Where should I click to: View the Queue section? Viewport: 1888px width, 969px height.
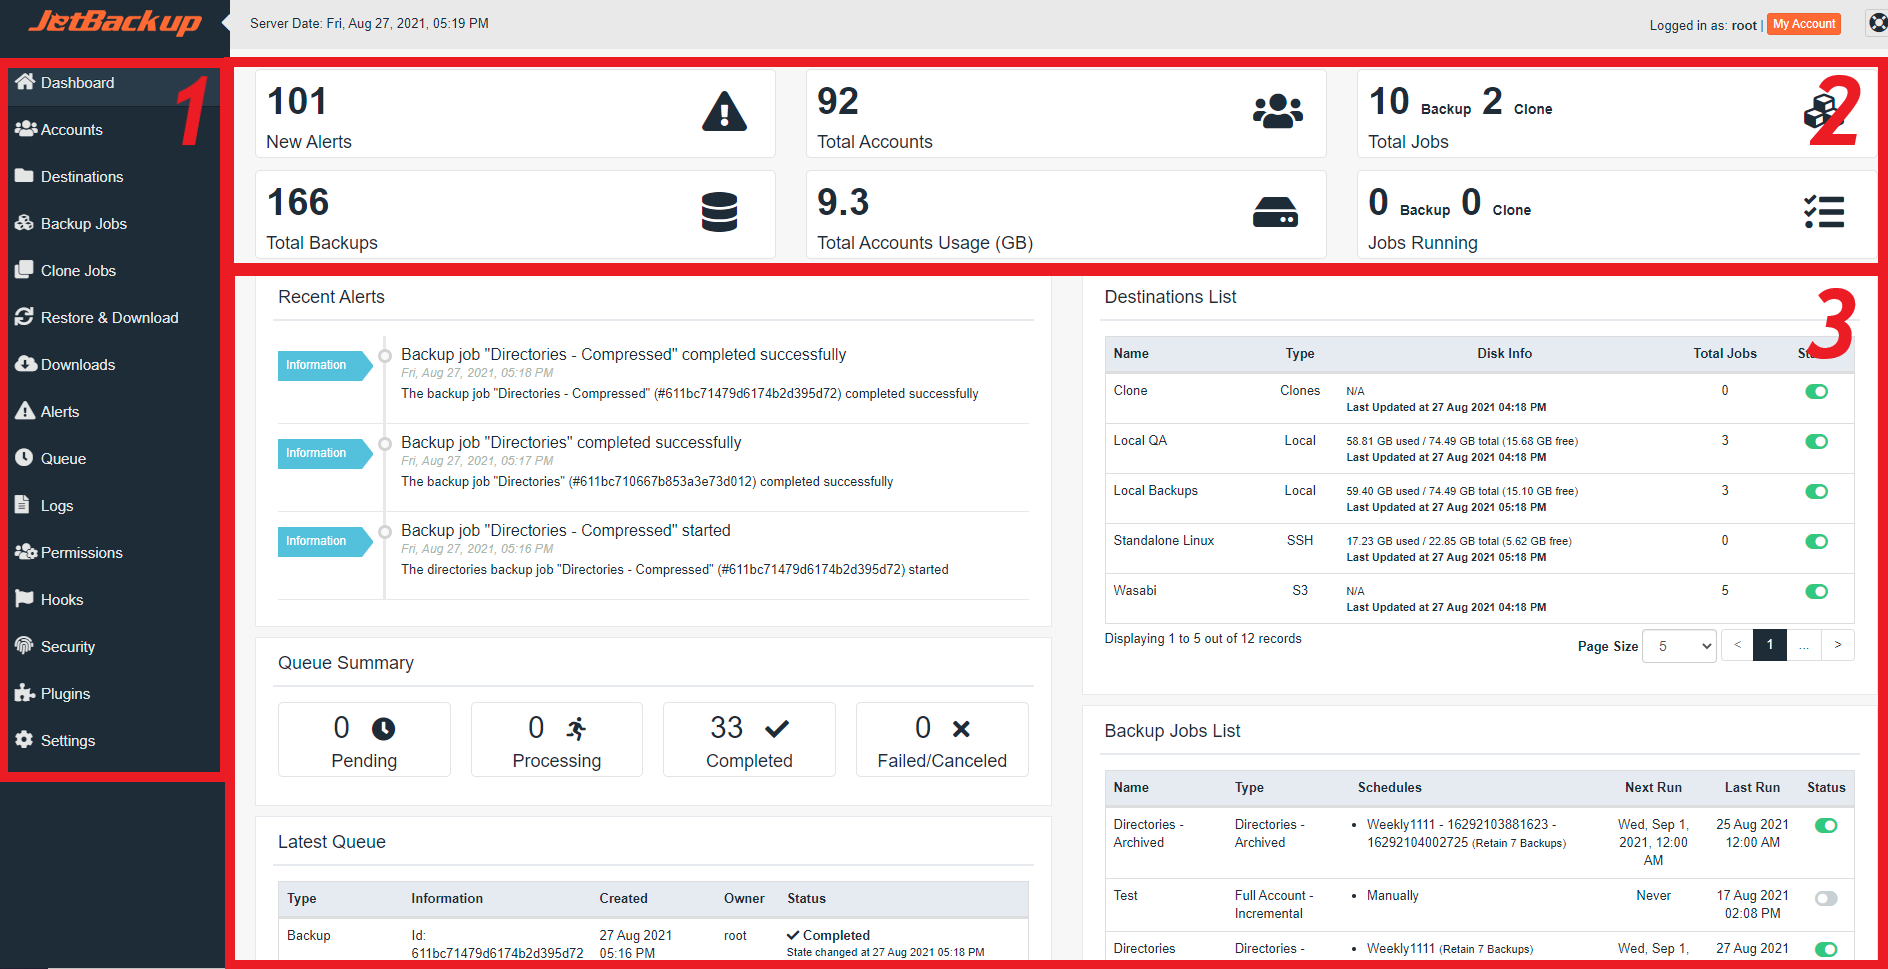point(62,458)
